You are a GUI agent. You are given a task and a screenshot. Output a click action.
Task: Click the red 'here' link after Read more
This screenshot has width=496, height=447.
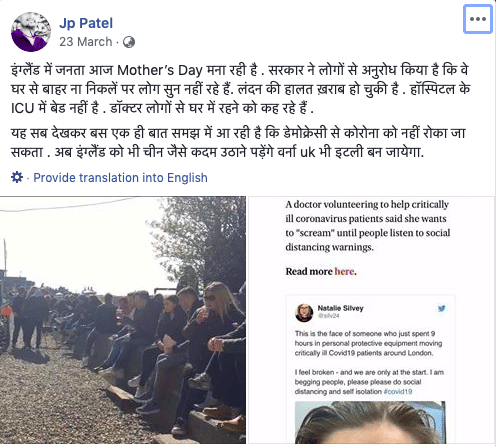click(345, 271)
